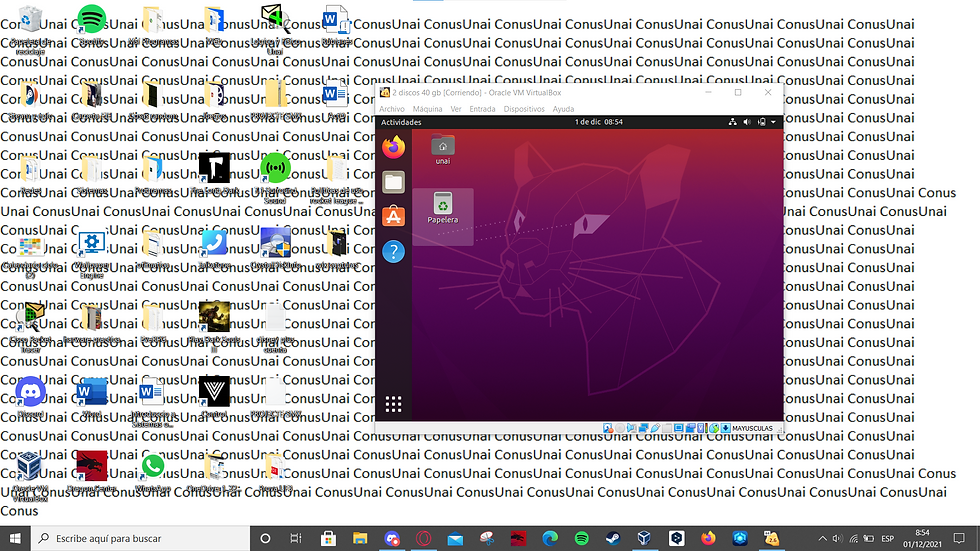Click the VirtualBox mouse integration indicator
The image size is (980, 551).
point(714,428)
